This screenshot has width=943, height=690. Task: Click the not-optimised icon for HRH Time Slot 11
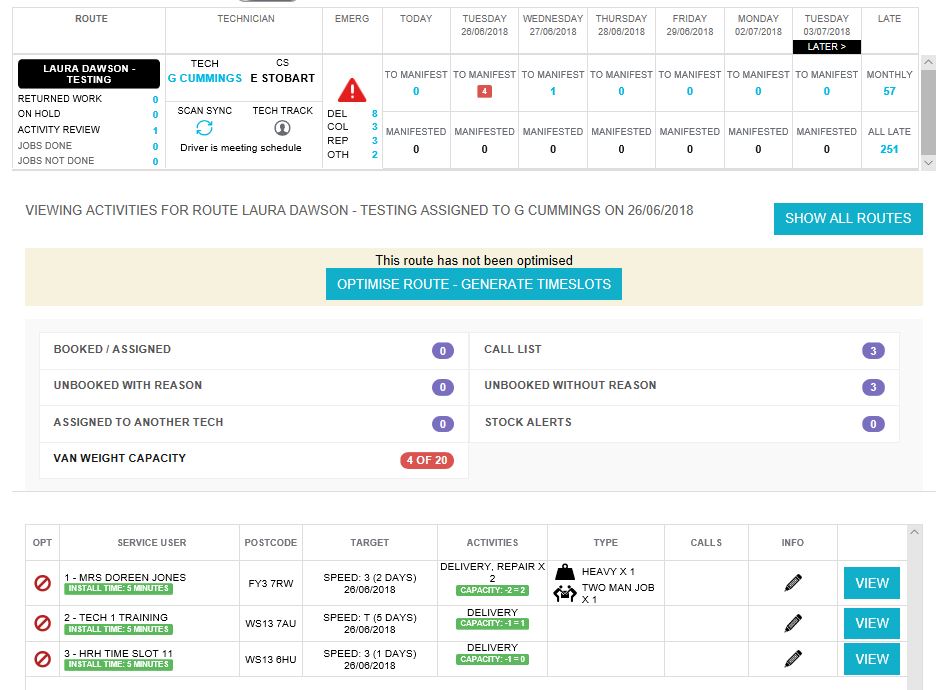[x=42, y=659]
